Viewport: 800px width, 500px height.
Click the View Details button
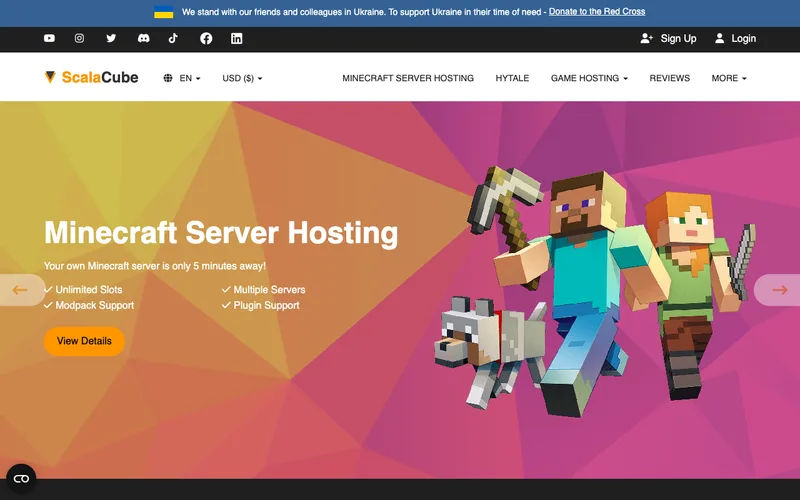tap(84, 341)
